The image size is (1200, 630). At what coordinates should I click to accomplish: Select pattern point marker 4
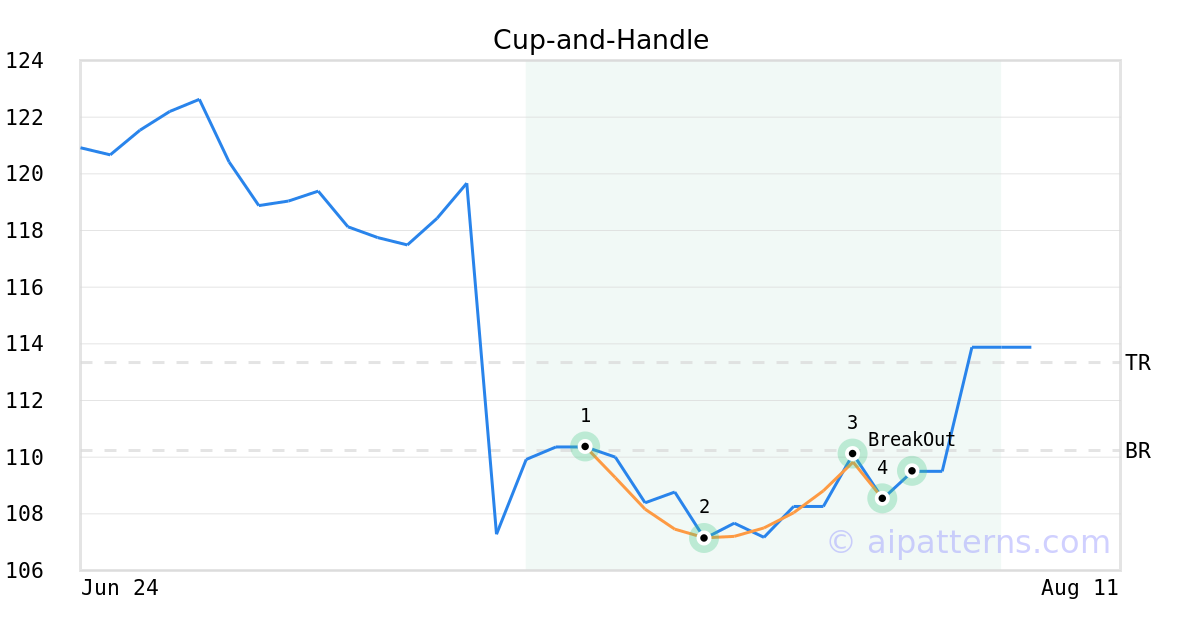pyautogui.click(x=882, y=498)
